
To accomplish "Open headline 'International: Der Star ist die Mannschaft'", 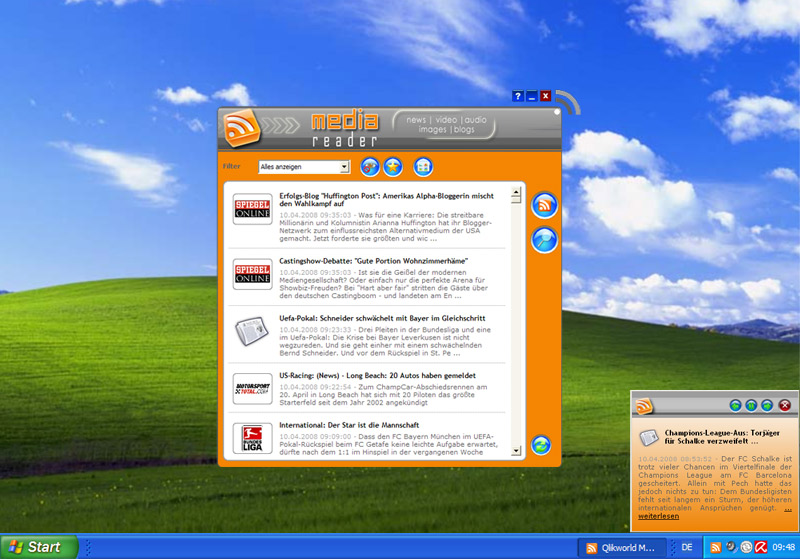I will pyautogui.click(x=349, y=425).
